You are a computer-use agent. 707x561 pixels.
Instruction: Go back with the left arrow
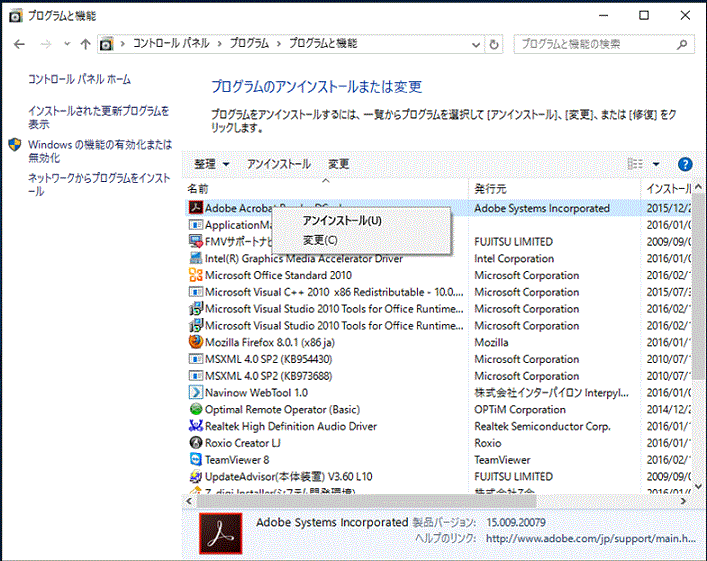[19, 44]
